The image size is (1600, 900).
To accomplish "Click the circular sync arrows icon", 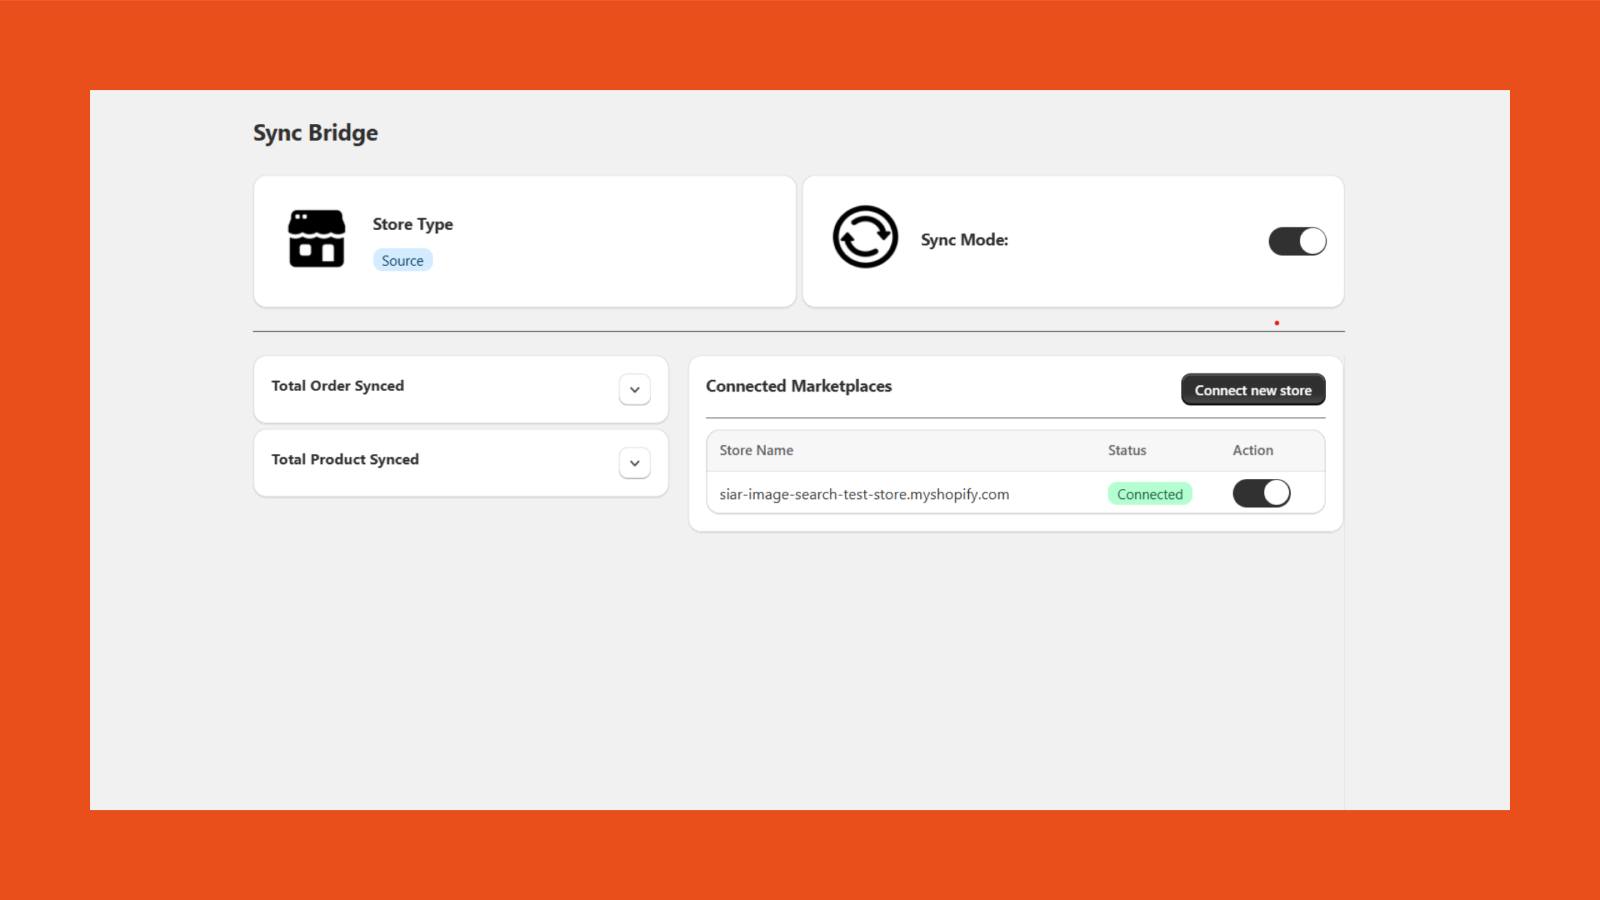I will click(x=865, y=237).
